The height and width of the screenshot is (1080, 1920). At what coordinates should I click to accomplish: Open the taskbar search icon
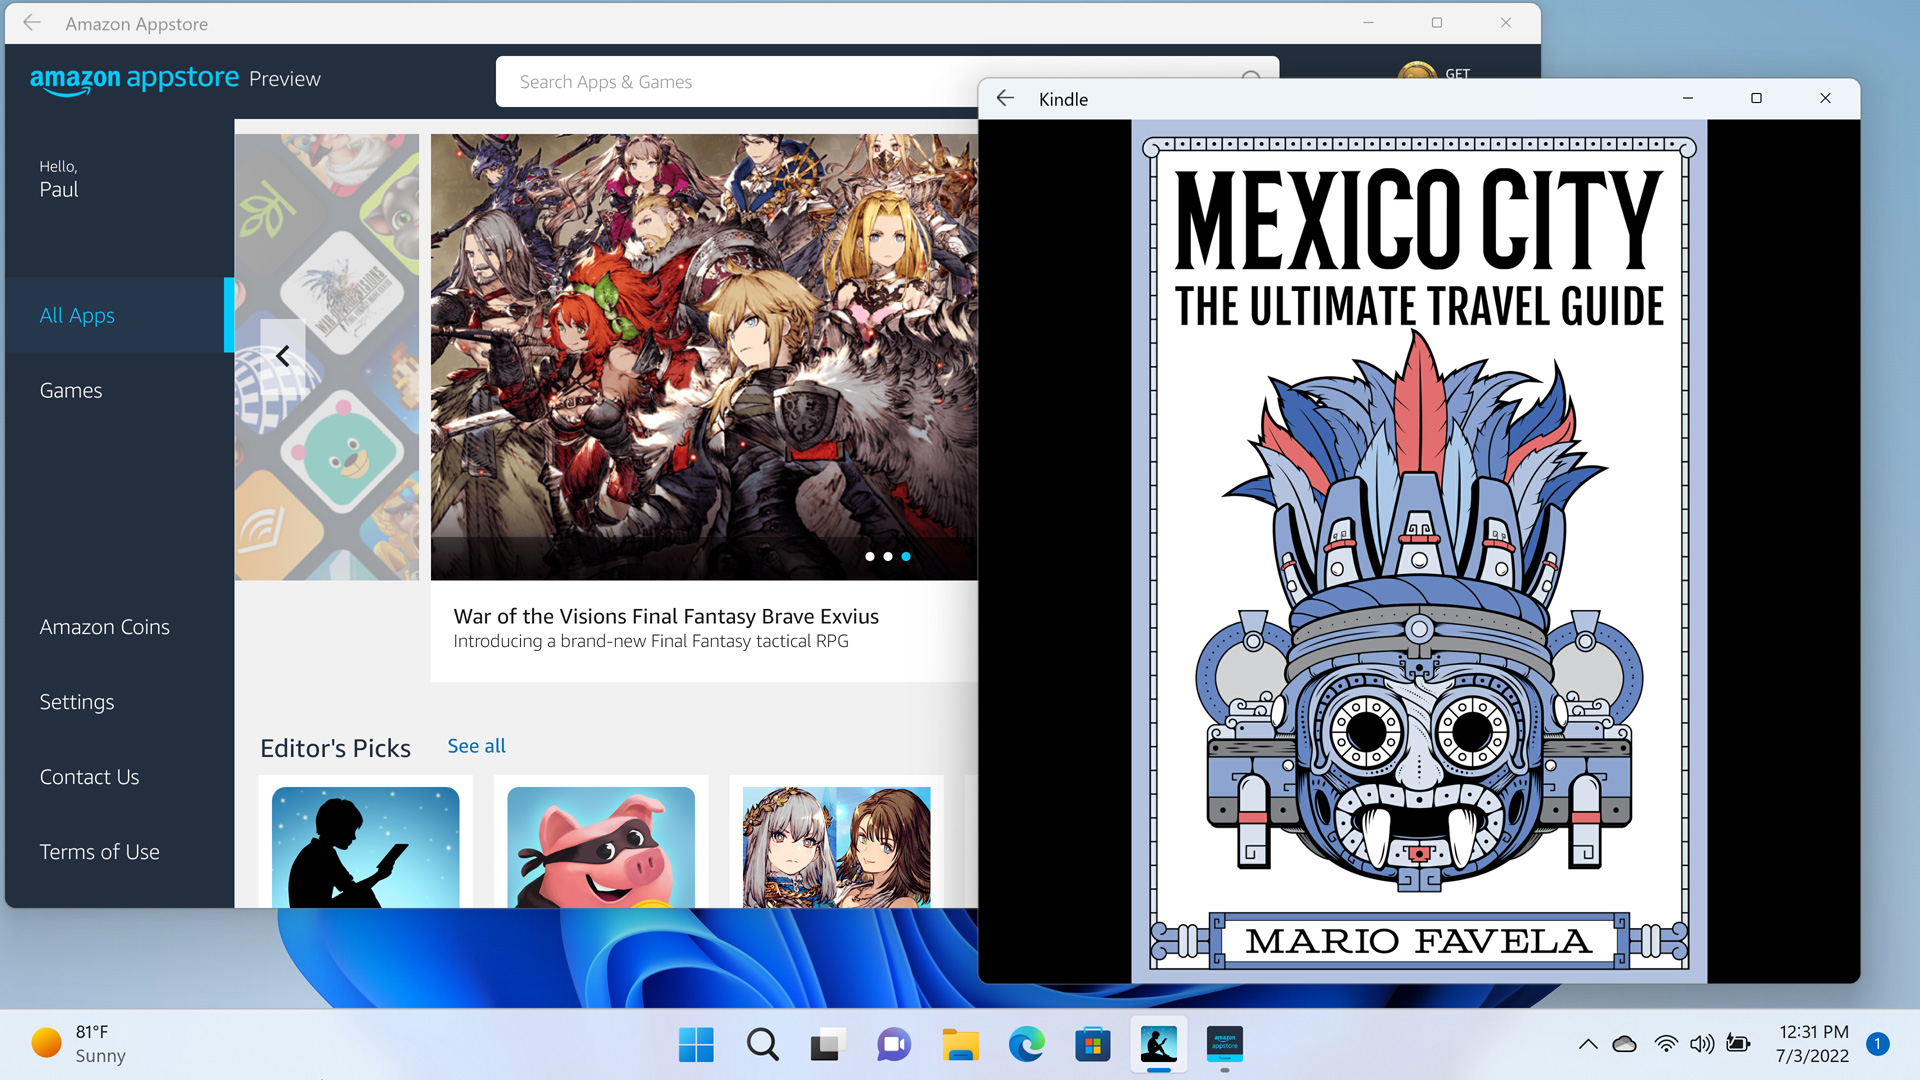click(762, 1045)
